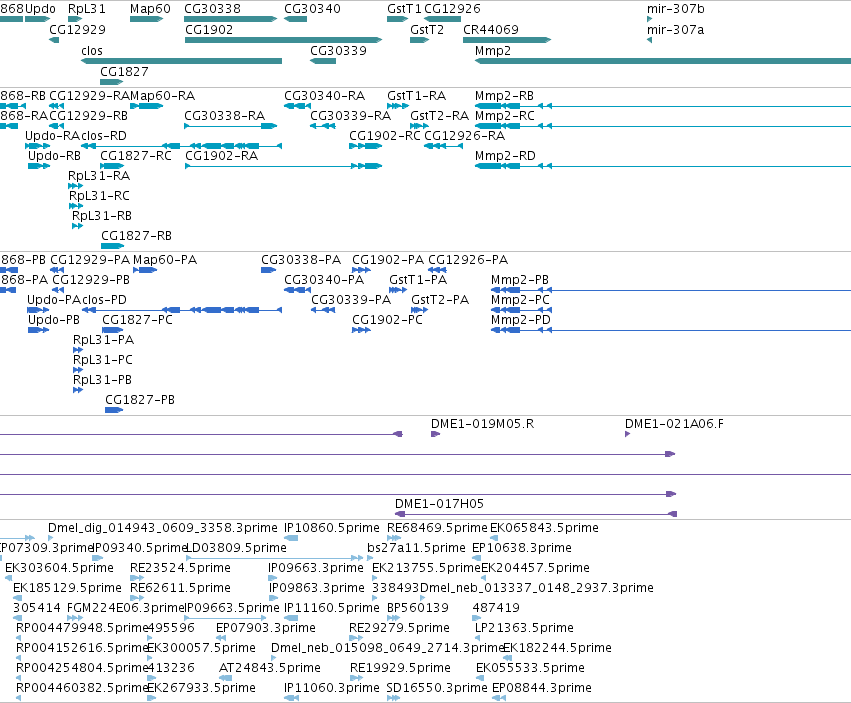This screenshot has width=851, height=703.
Task: Click the Mmp2-PD protein label
Action: tap(520, 320)
